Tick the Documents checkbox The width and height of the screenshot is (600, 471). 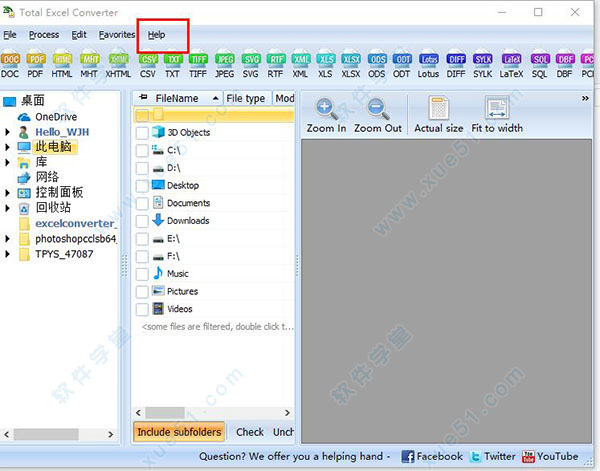(x=142, y=203)
